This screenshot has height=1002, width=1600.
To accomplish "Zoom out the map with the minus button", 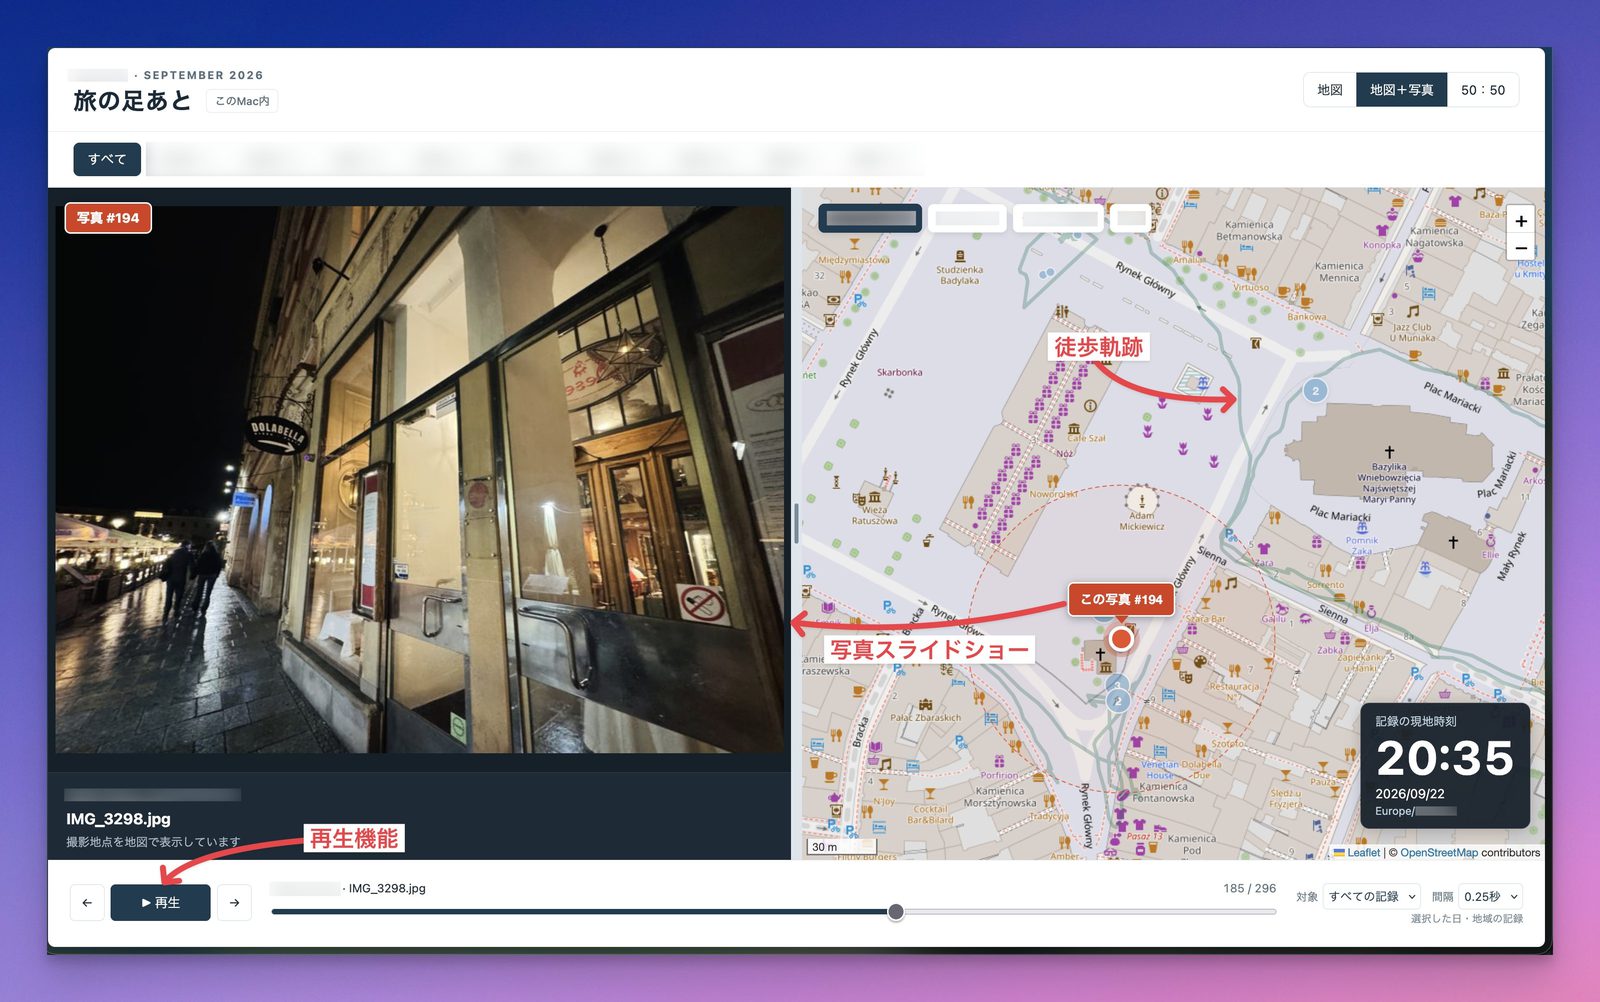I will coord(1520,248).
